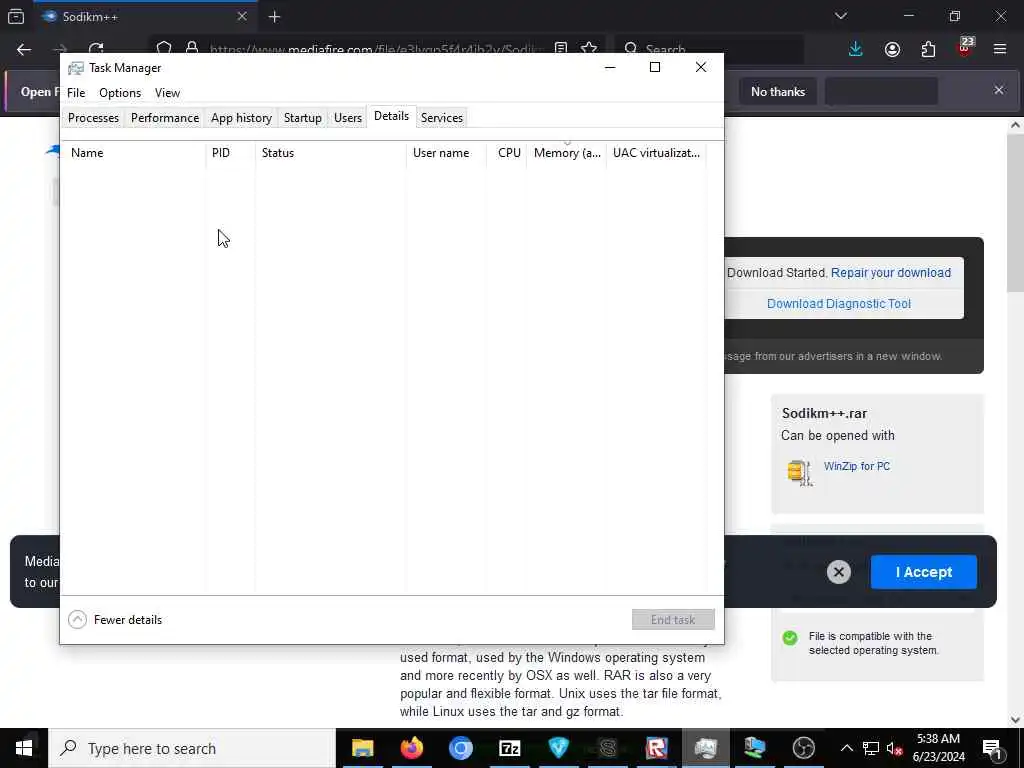The height and width of the screenshot is (768, 1024).
Task: Sort by the Status column header
Action: coord(330,153)
